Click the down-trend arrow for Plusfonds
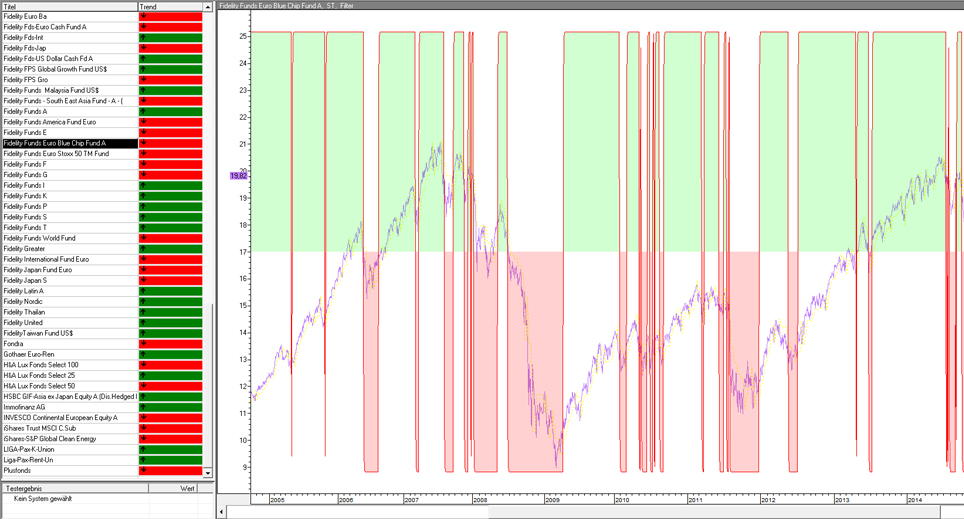This screenshot has height=519, width=964. [x=144, y=470]
